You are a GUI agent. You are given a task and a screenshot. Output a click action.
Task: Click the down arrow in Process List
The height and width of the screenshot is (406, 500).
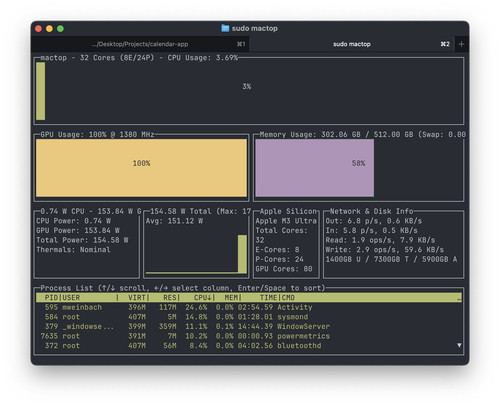coord(459,345)
